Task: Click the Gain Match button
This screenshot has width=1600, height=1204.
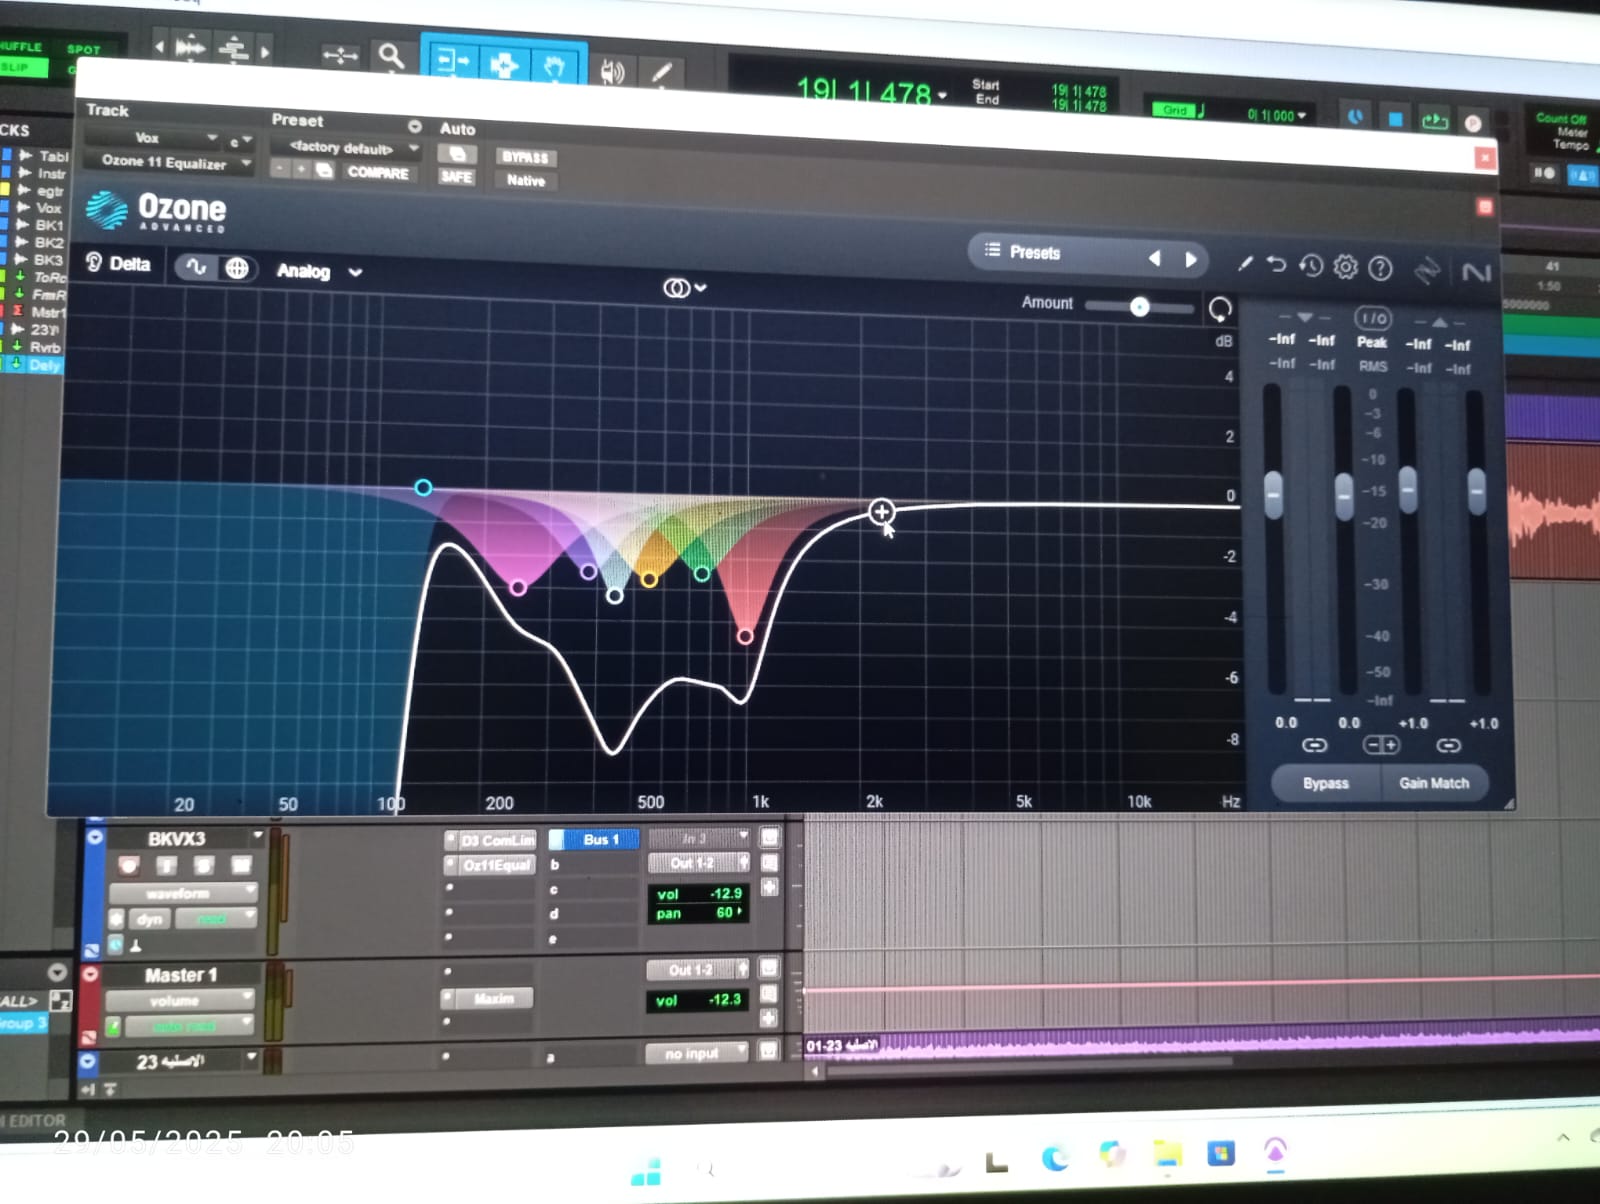Action: [1434, 783]
